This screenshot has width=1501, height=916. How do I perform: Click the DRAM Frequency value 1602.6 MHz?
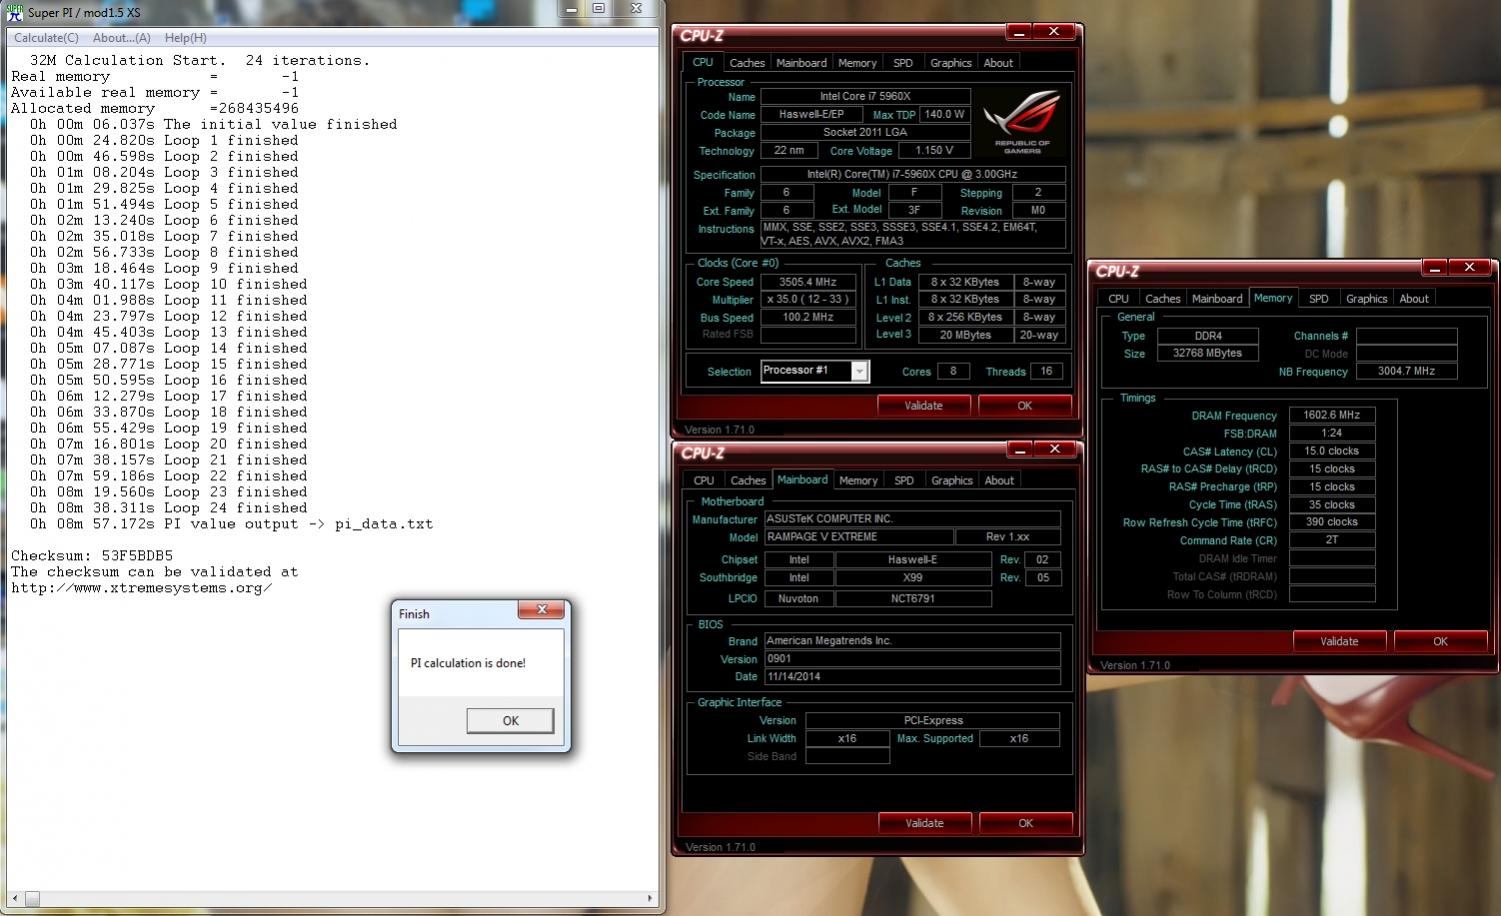[x=1332, y=415]
